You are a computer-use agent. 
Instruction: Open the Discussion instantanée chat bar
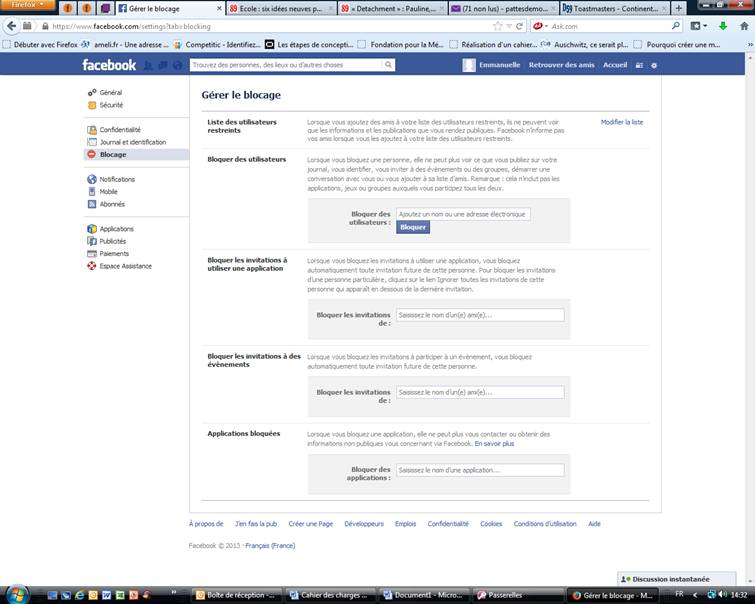point(677,579)
